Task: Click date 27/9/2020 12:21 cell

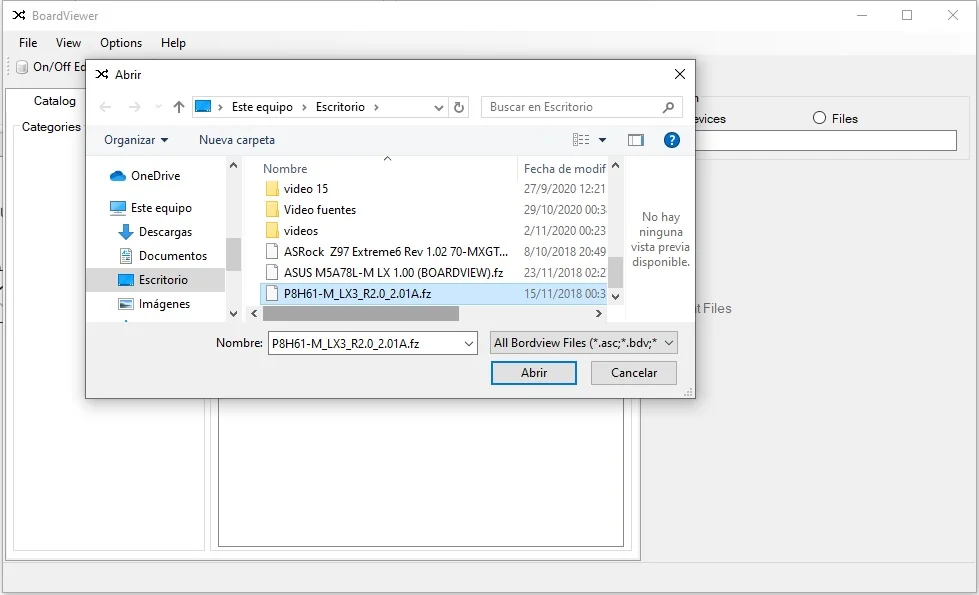Action: 564,189
